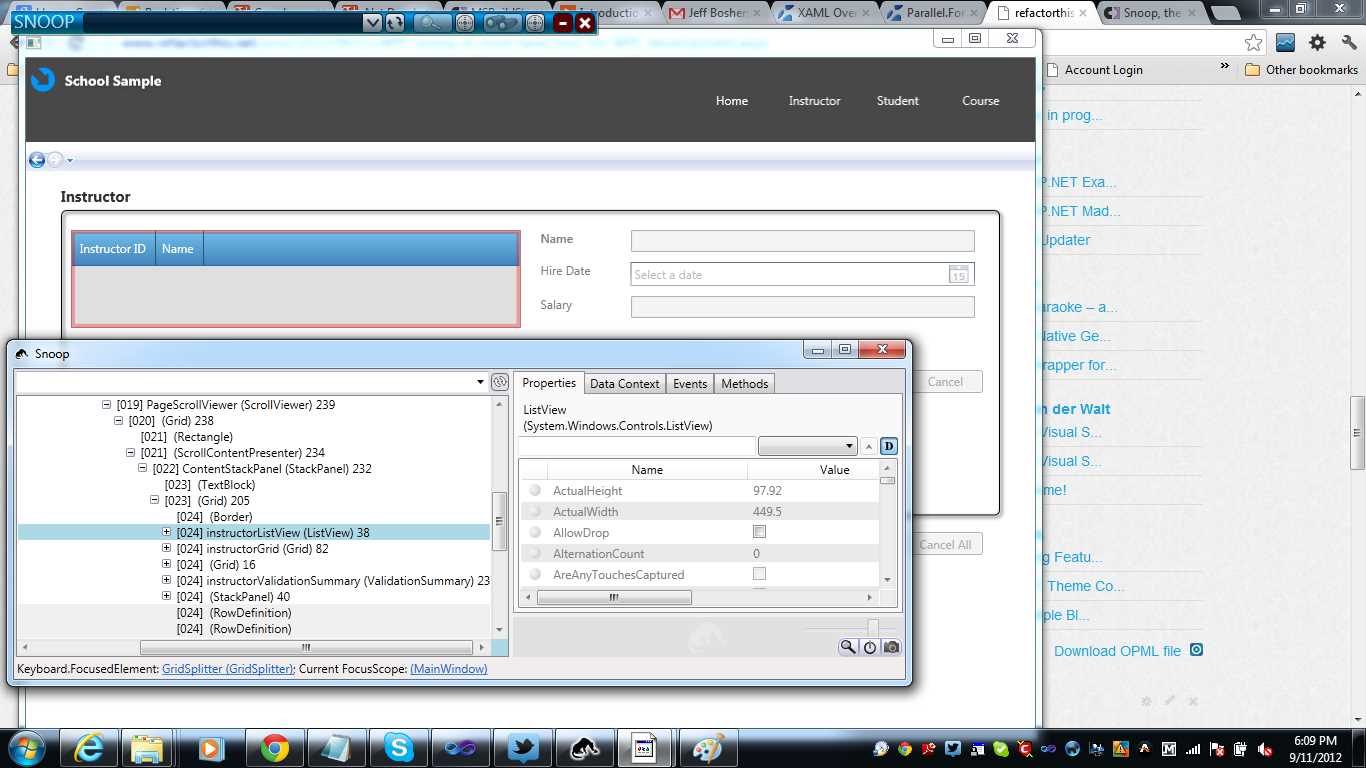Click the binoculars Snoop icon in launcher bar
The height and width of the screenshot is (768, 1366).
tap(502, 22)
